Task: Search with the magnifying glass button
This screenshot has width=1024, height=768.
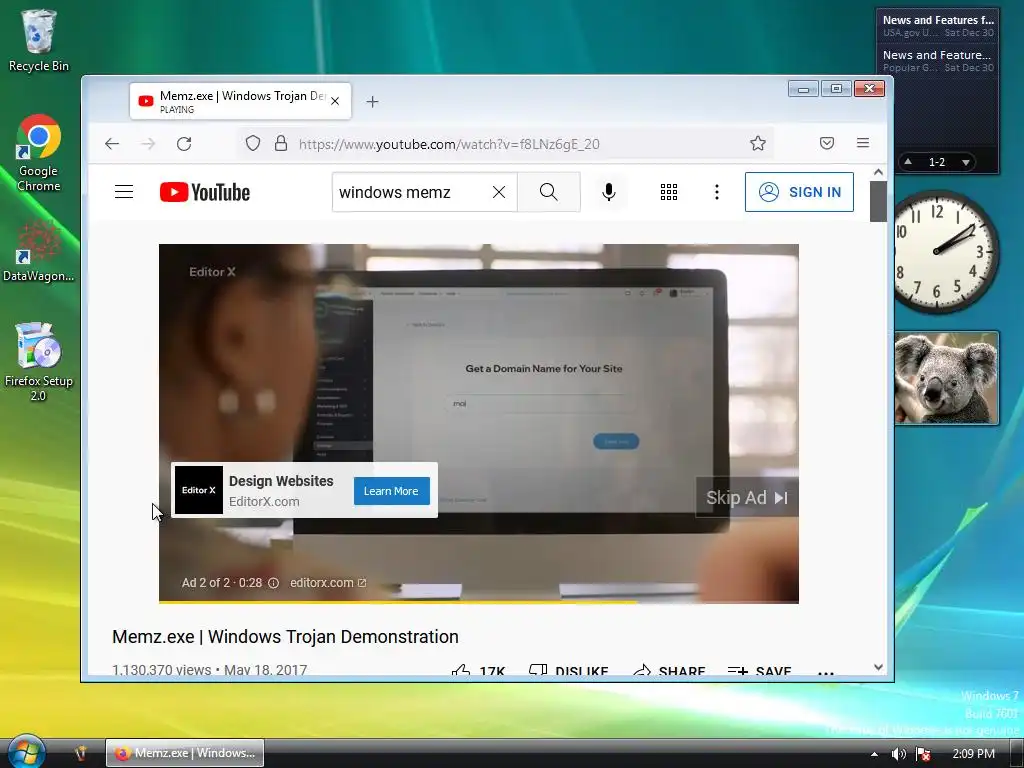Action: pyautogui.click(x=549, y=192)
